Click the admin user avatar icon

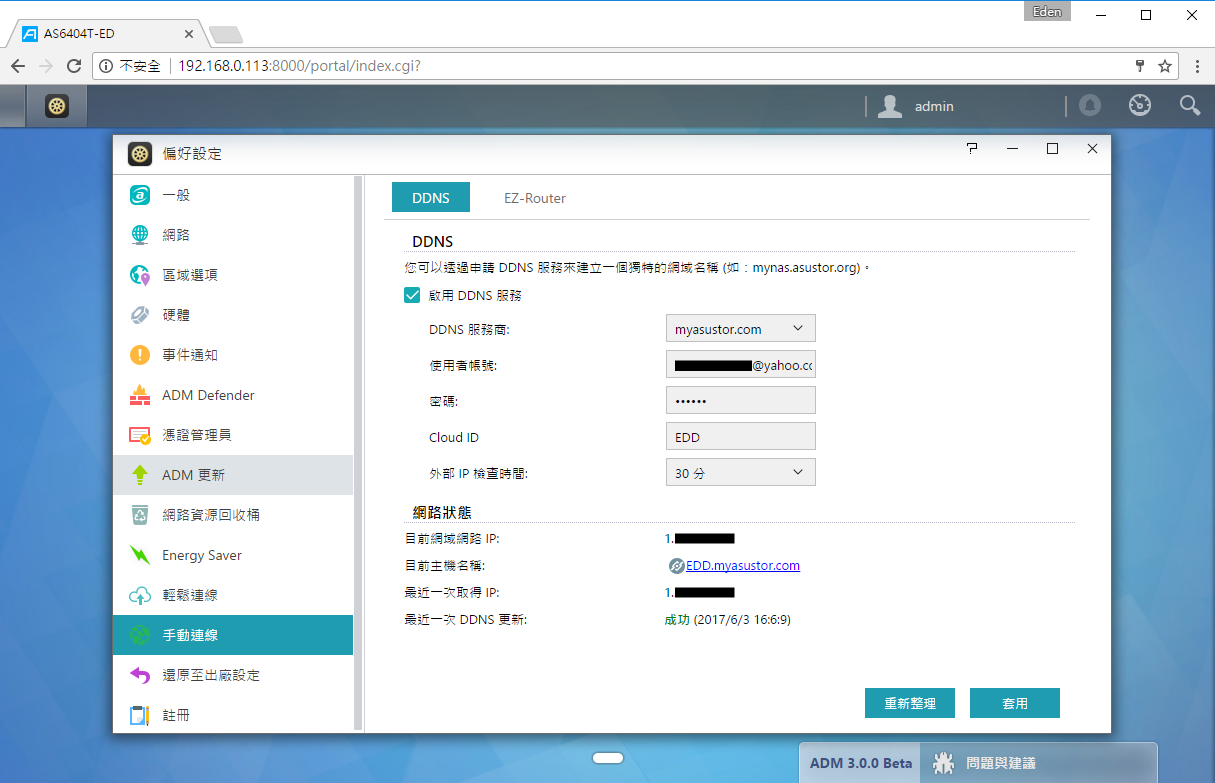click(x=890, y=106)
